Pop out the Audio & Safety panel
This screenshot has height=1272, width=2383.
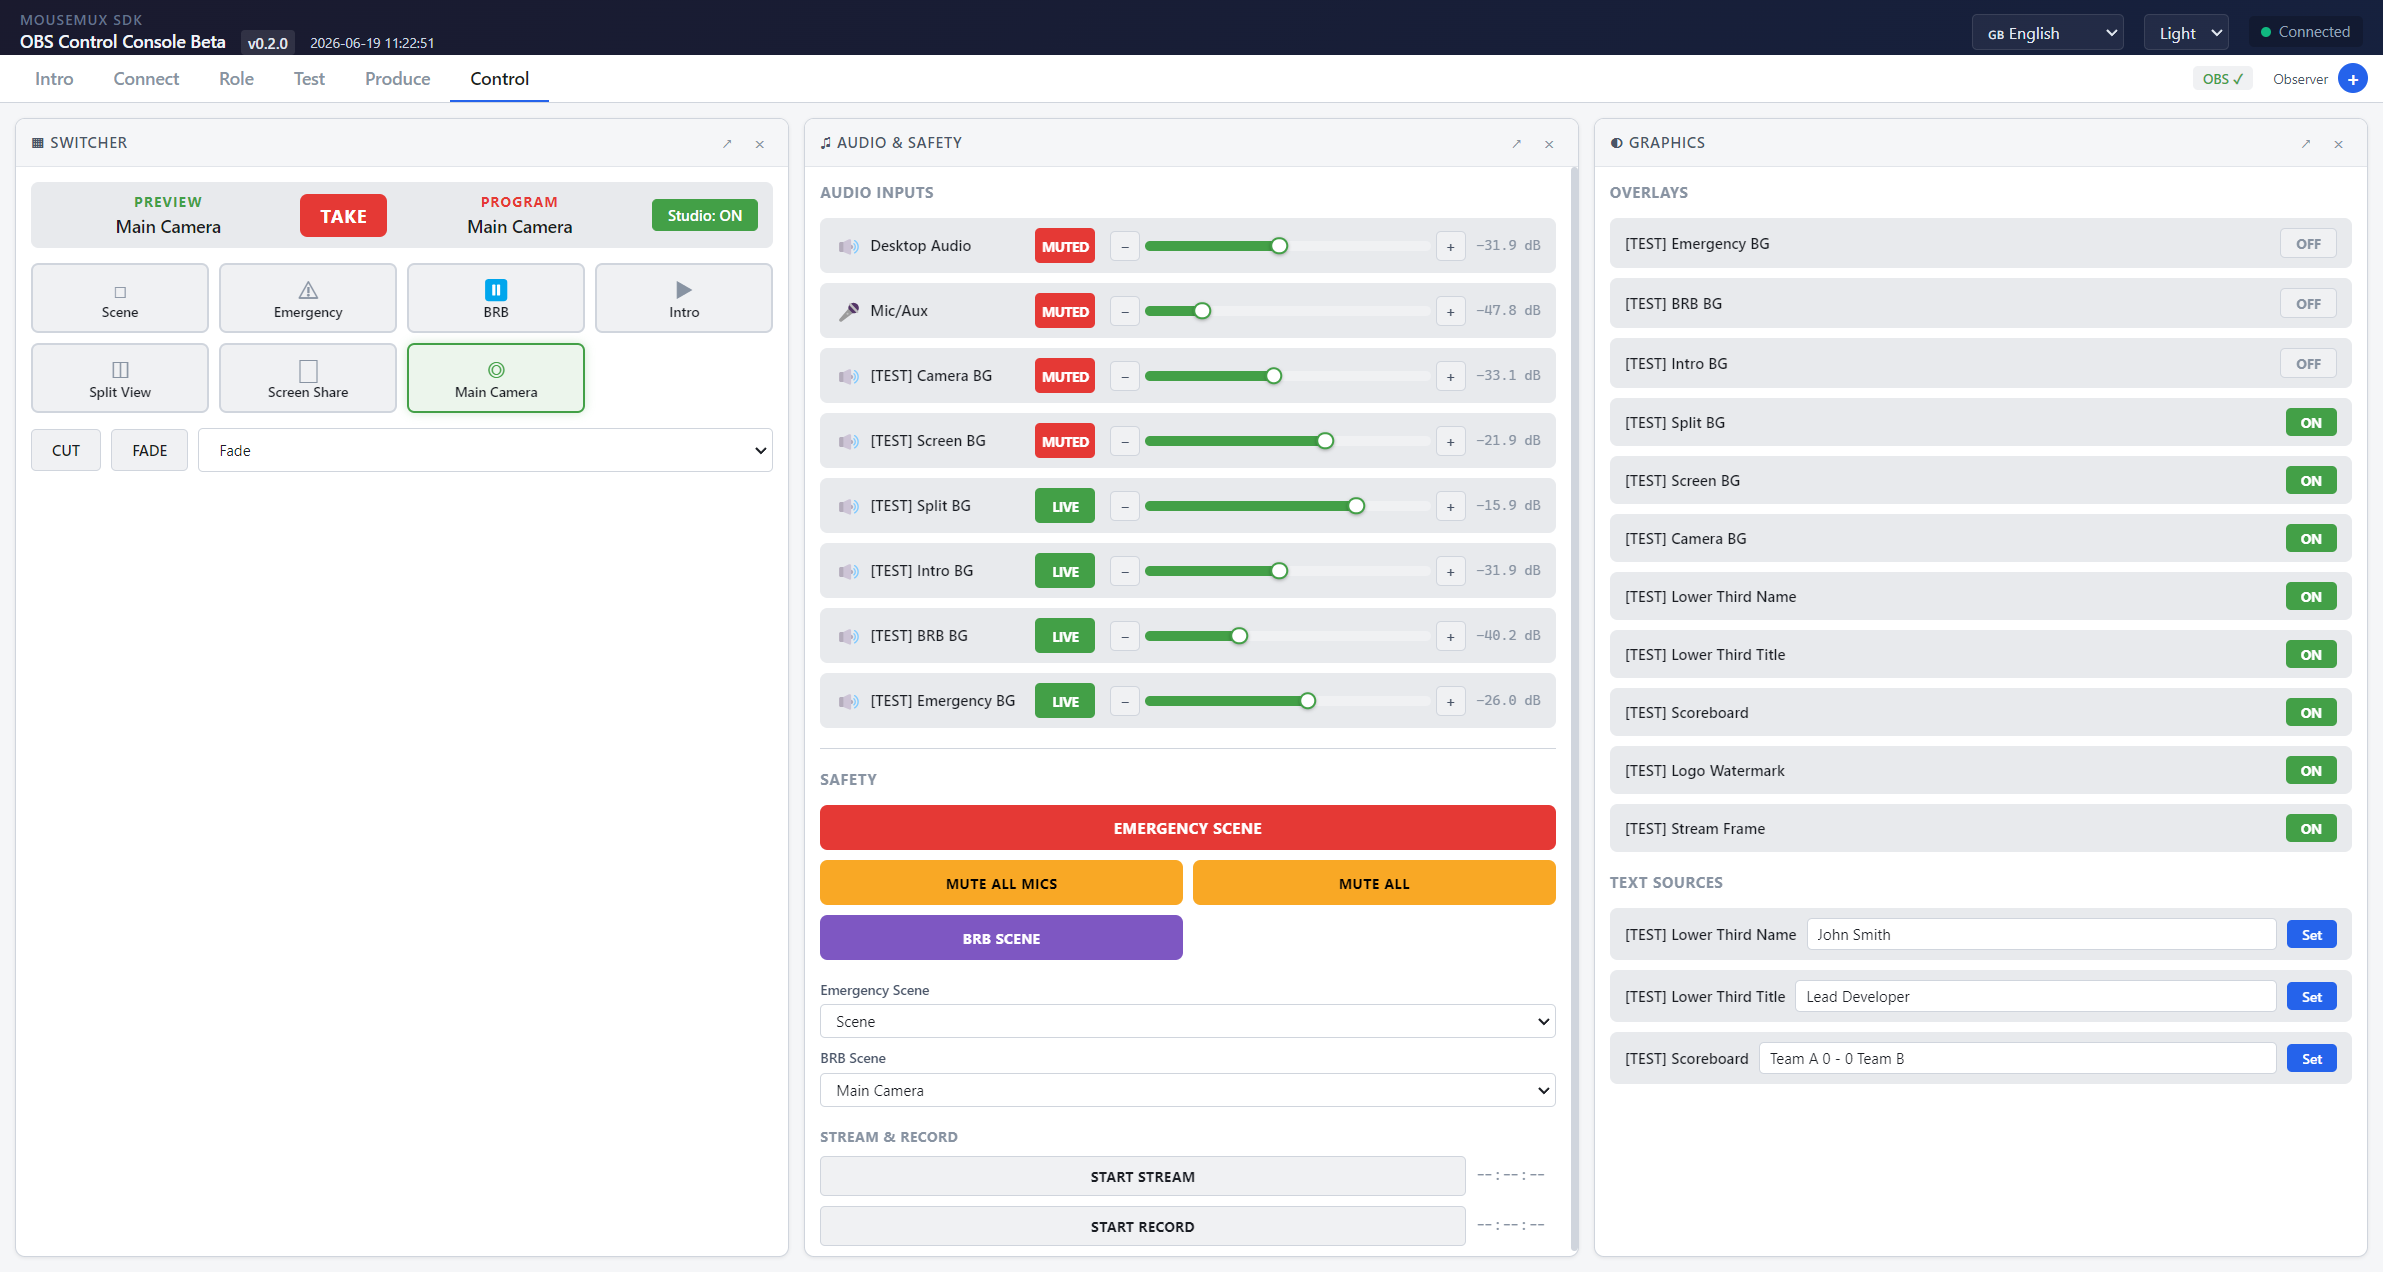1516,144
